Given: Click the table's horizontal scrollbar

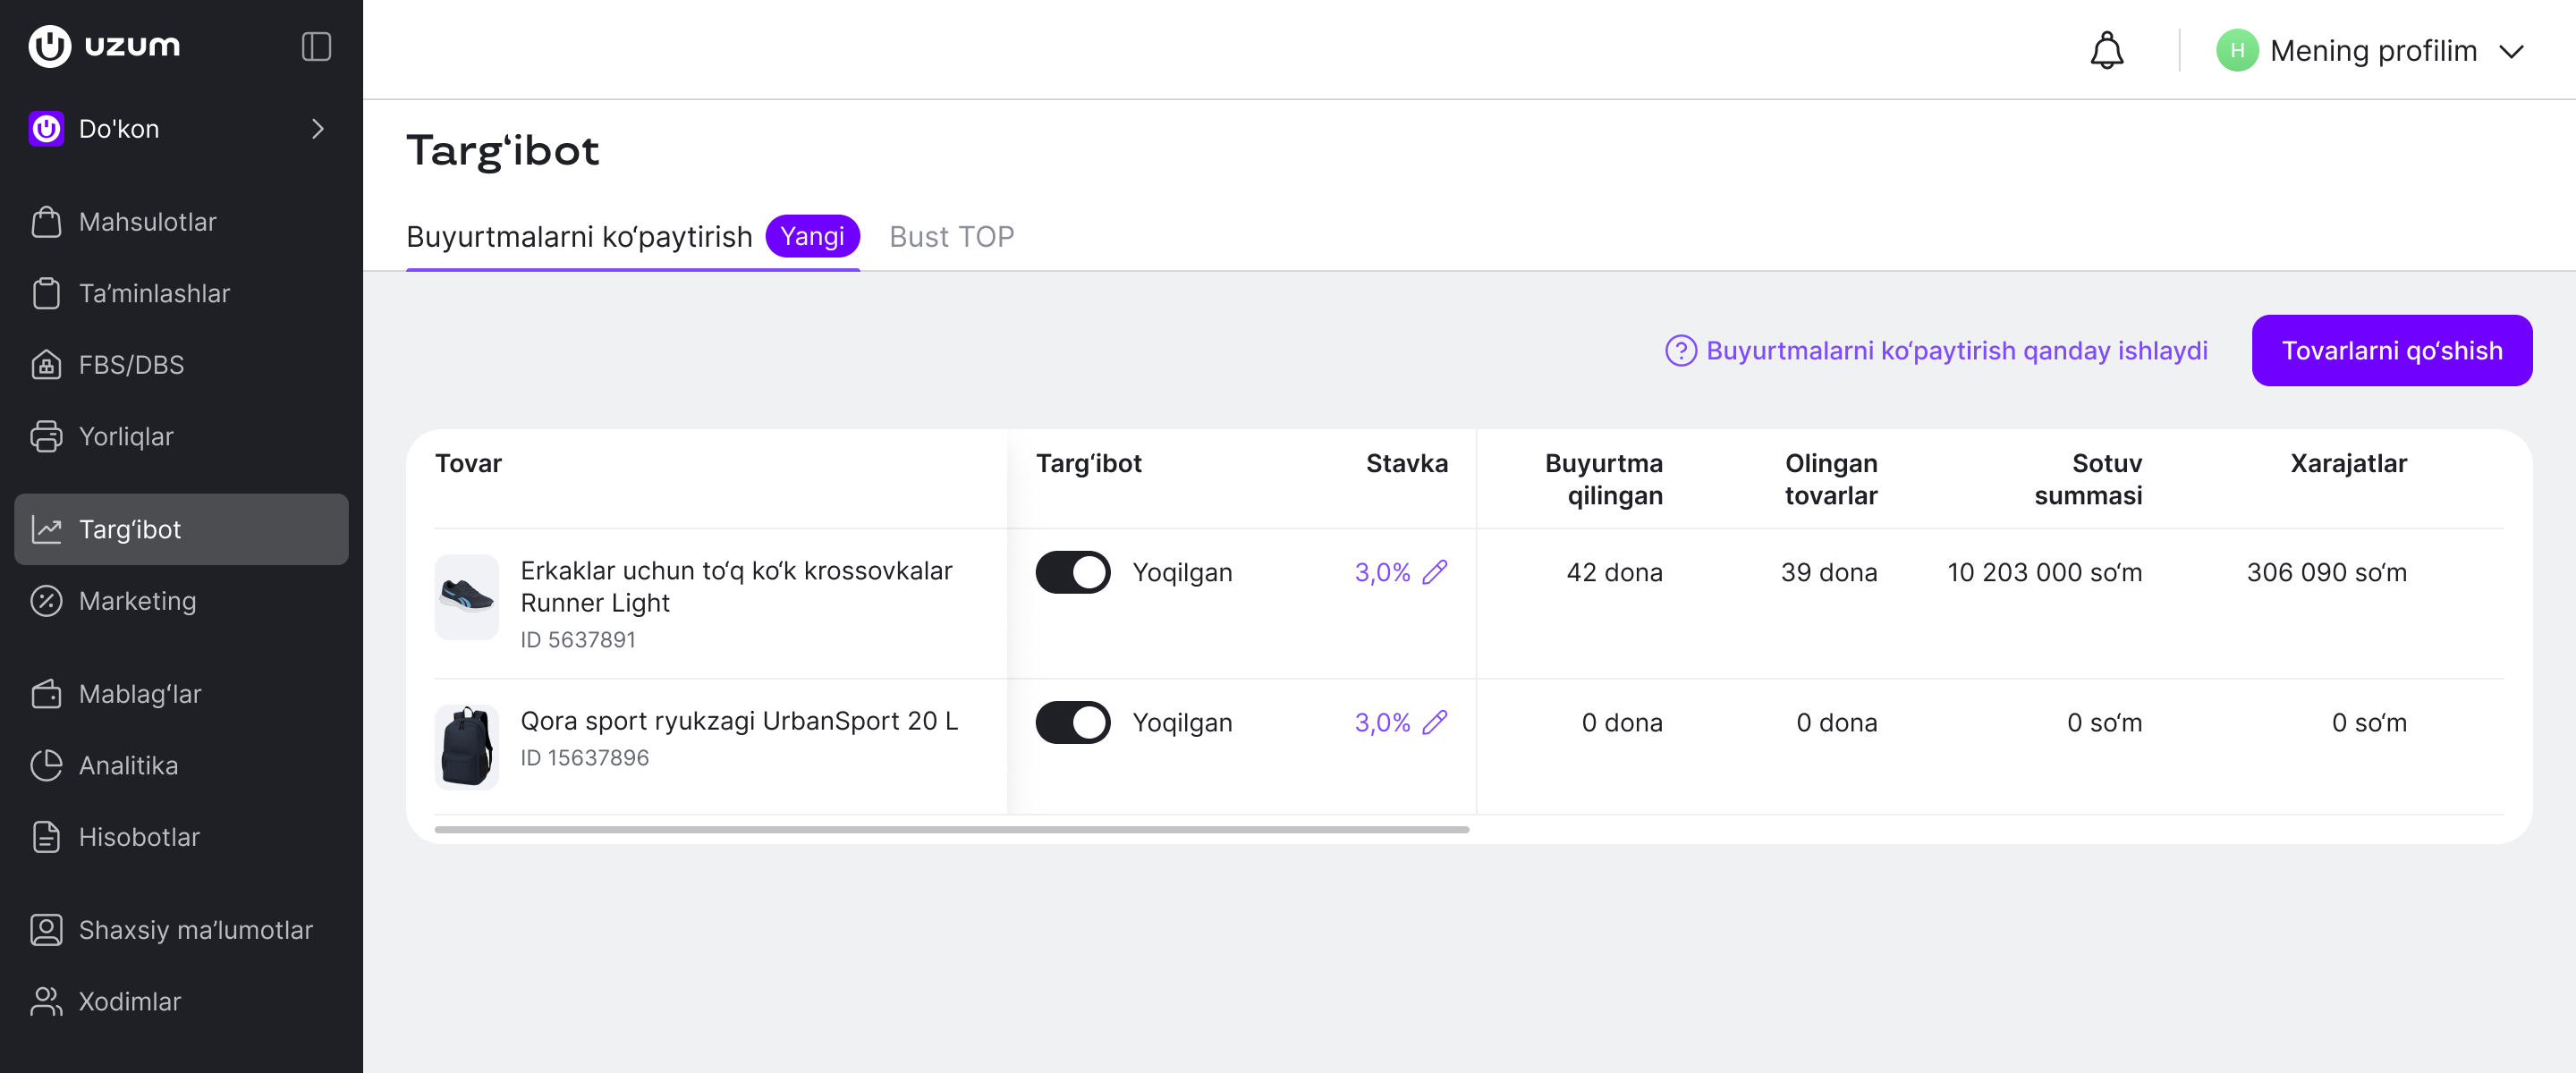Looking at the screenshot, I should (x=951, y=829).
